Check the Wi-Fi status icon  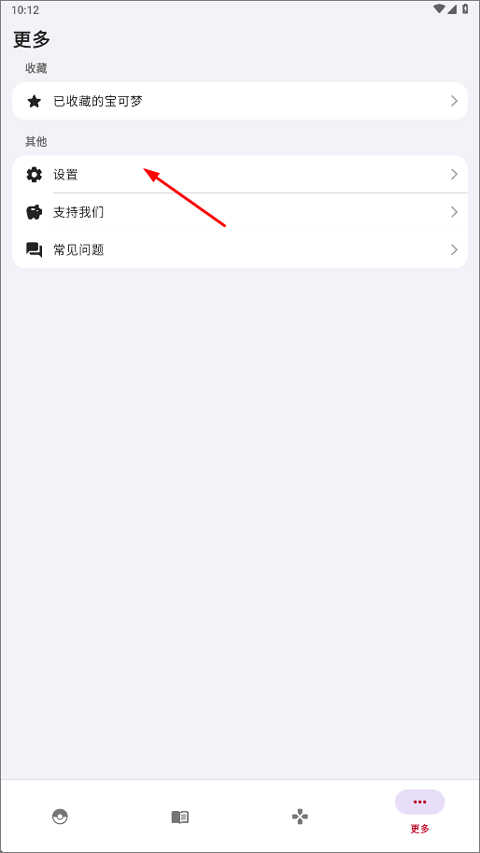tap(439, 9)
